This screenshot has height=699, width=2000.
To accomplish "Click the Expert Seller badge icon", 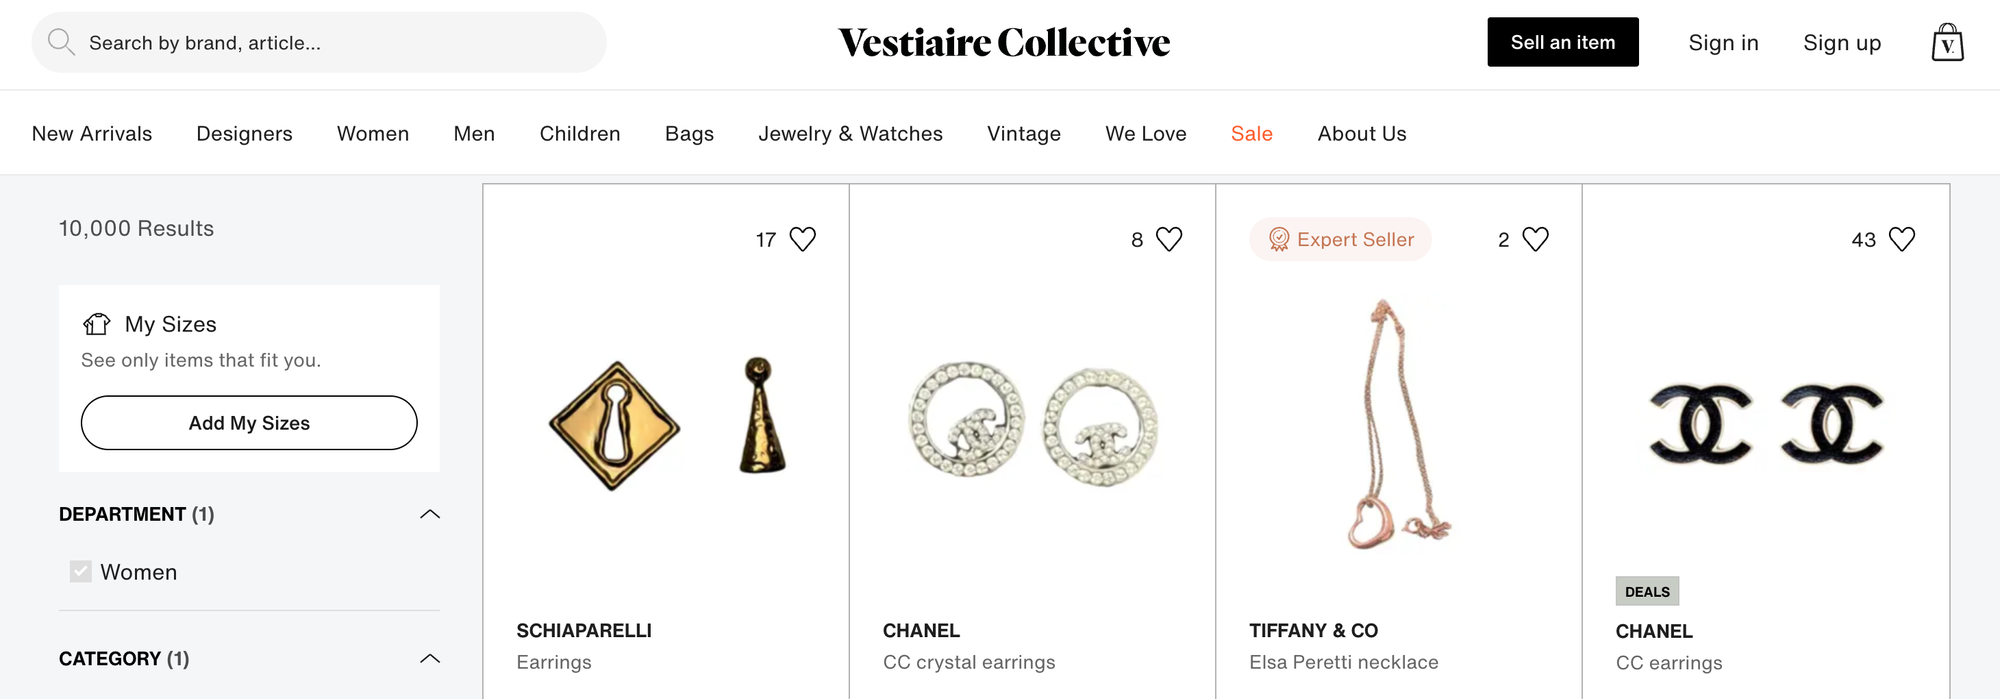I will tap(1278, 239).
